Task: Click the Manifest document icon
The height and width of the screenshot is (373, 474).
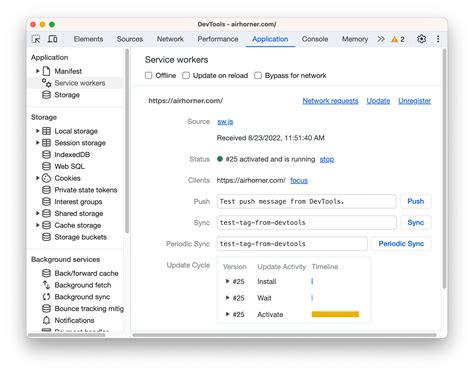Action: pos(47,71)
